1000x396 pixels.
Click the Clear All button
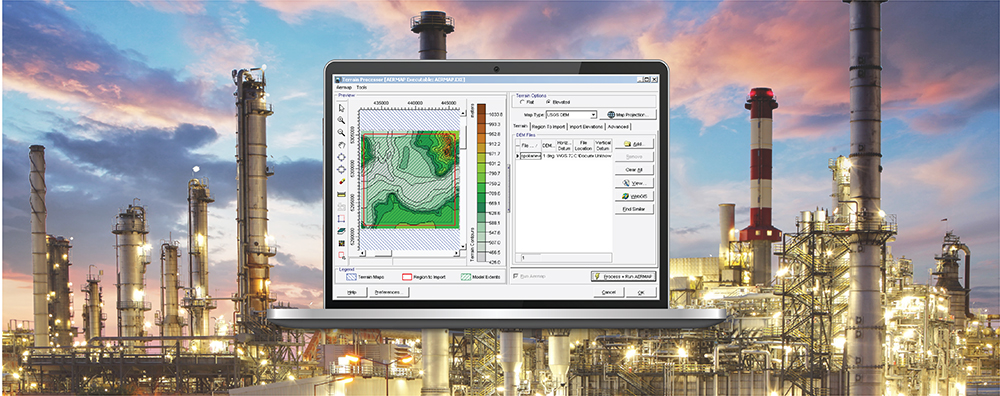634,170
